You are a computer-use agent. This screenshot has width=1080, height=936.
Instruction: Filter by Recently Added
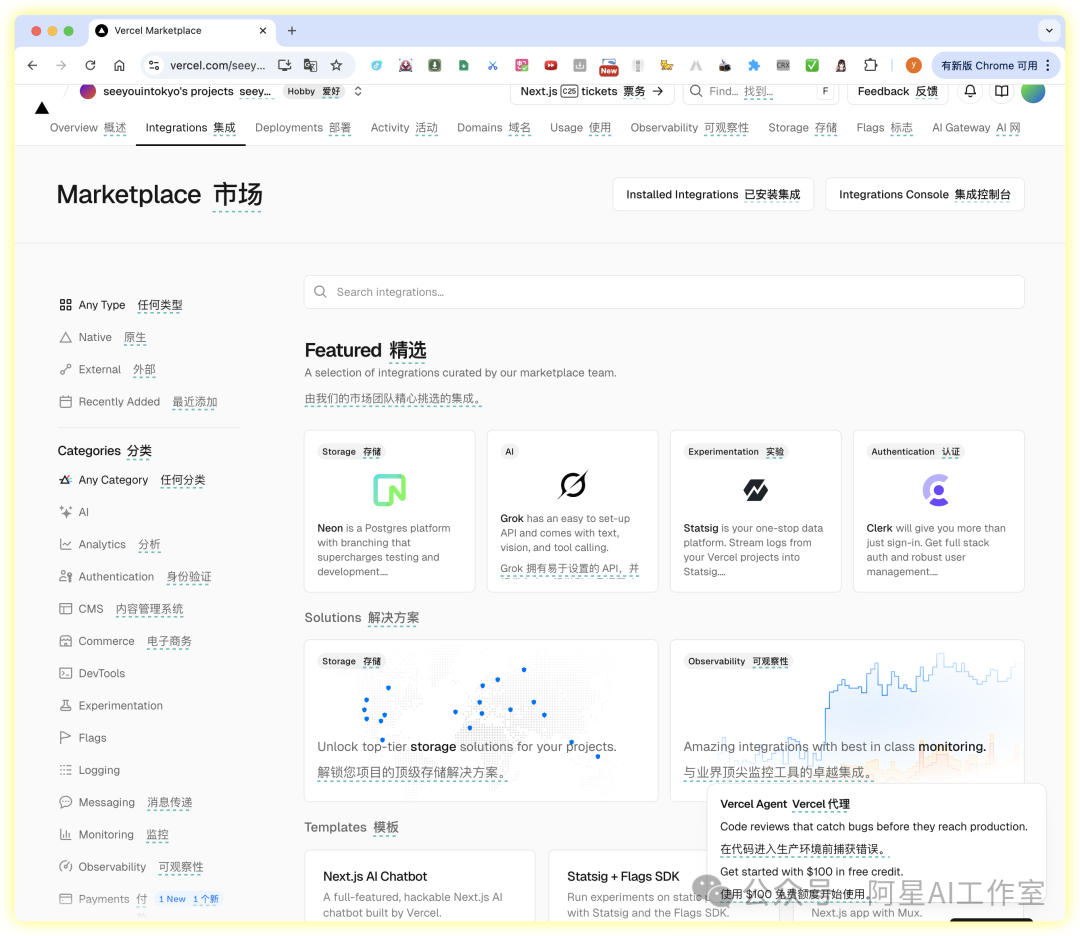pyautogui.click(x=138, y=402)
